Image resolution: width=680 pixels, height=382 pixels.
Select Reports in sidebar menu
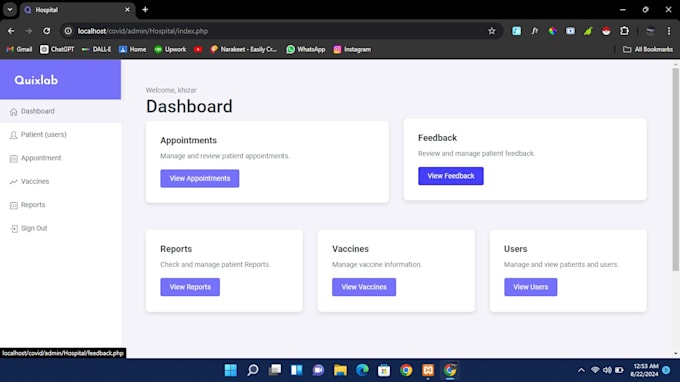(x=60, y=205)
